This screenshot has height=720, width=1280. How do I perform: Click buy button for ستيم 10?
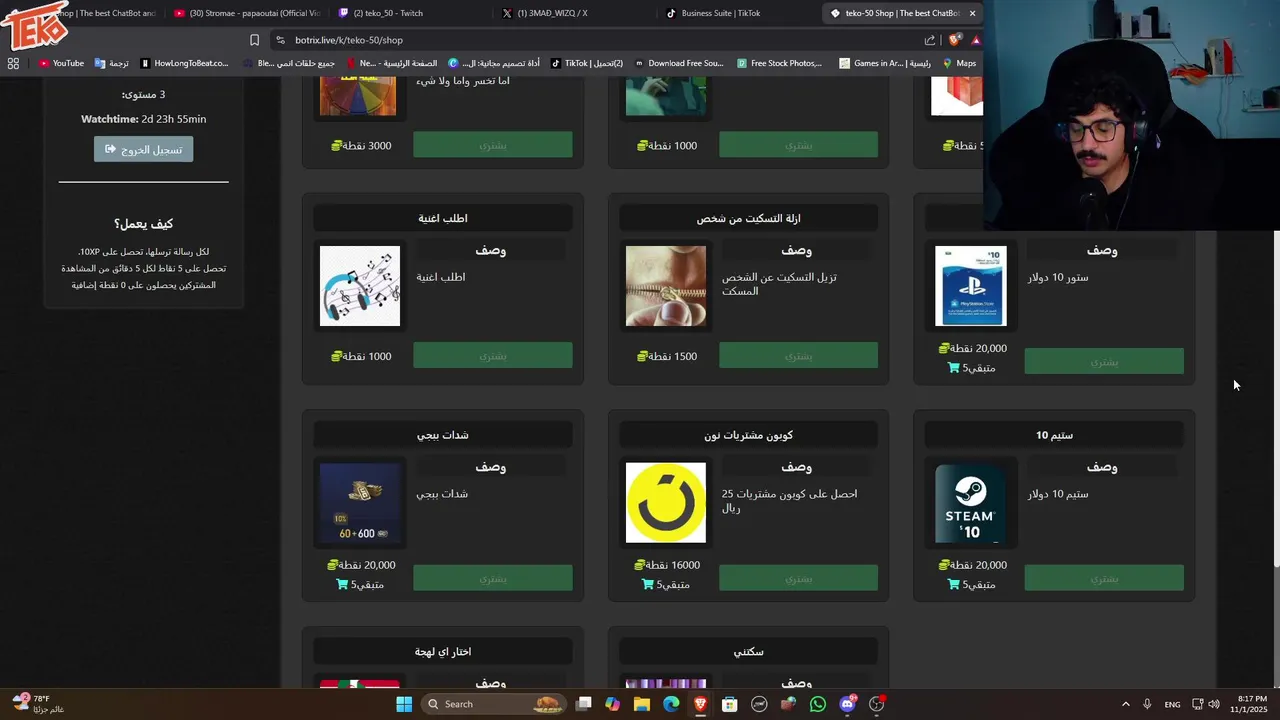tap(1104, 578)
